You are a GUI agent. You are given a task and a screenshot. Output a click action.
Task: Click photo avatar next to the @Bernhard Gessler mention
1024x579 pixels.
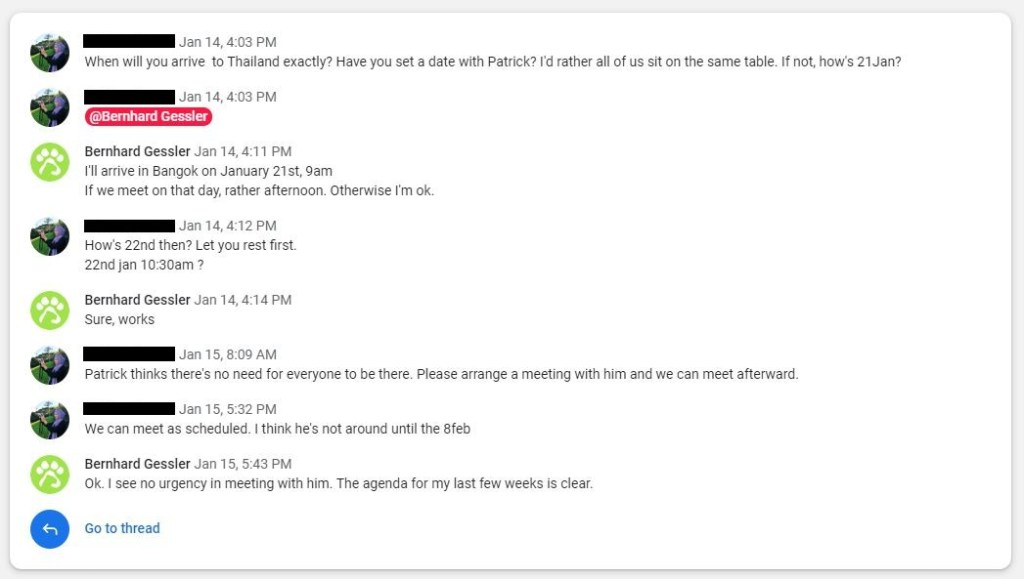[50, 107]
